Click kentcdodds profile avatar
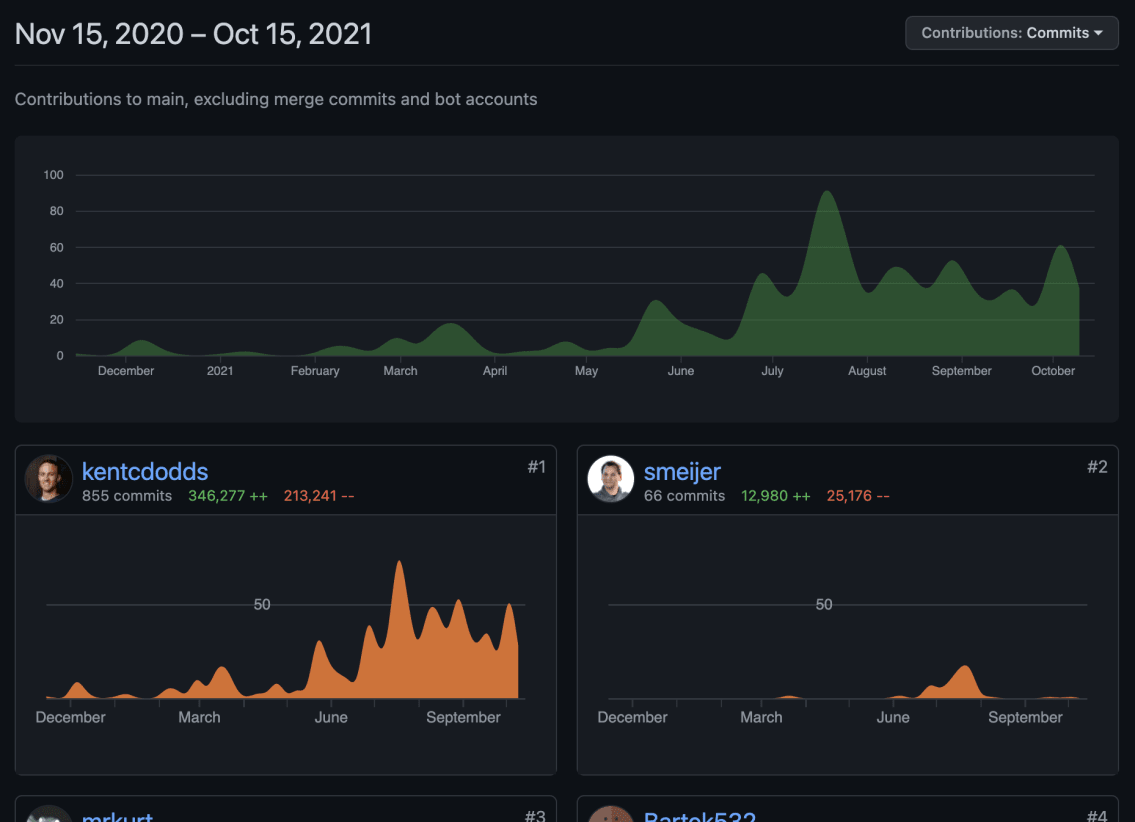This screenshot has width=1135, height=822. [48, 479]
